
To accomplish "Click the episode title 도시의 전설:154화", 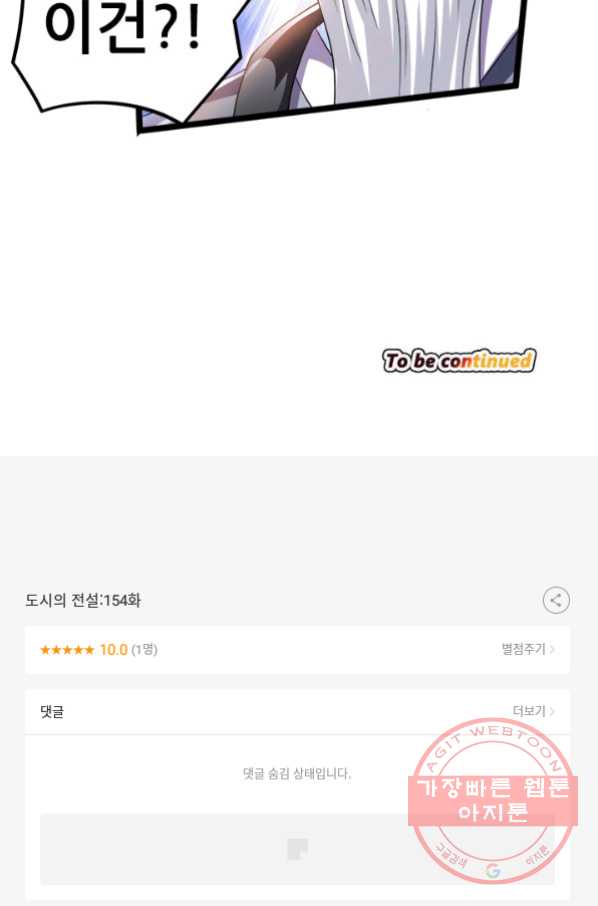I will [x=83, y=600].
